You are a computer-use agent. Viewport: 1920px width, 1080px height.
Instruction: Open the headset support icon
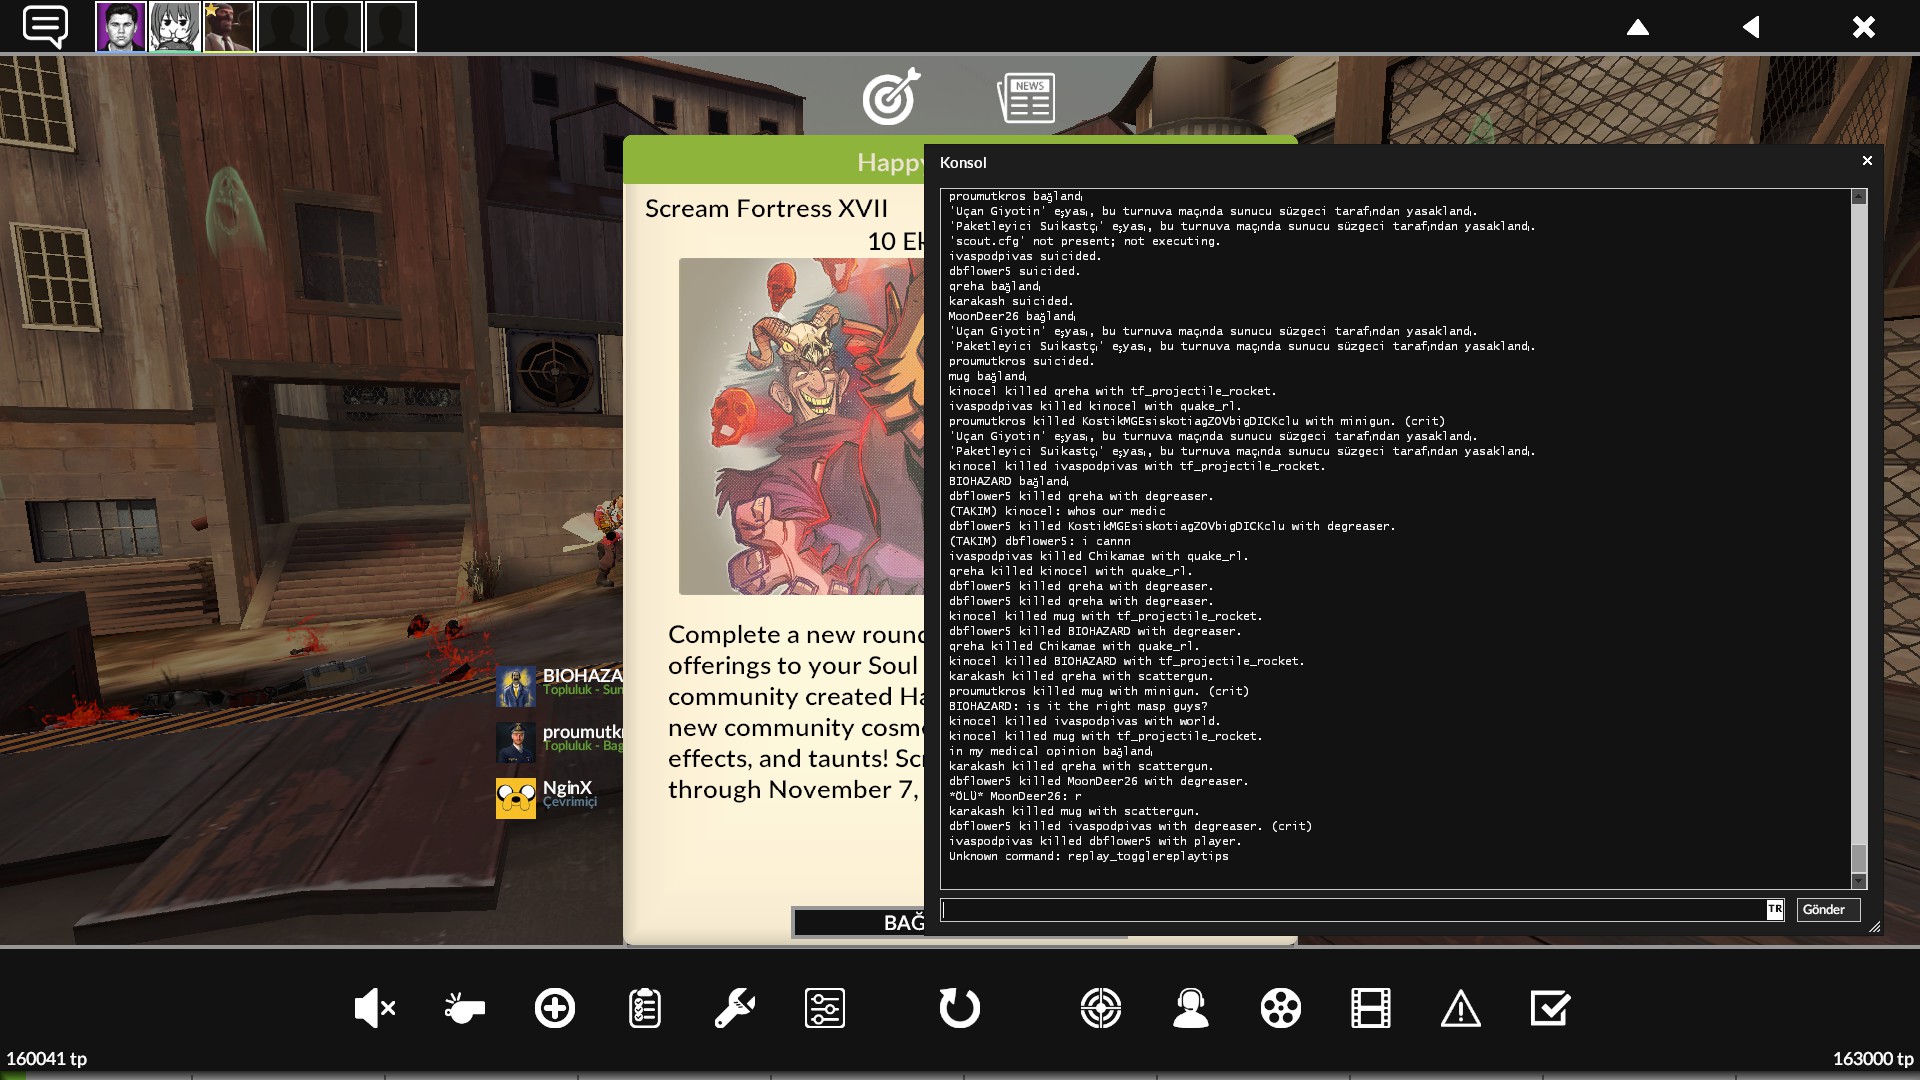1190,1008
